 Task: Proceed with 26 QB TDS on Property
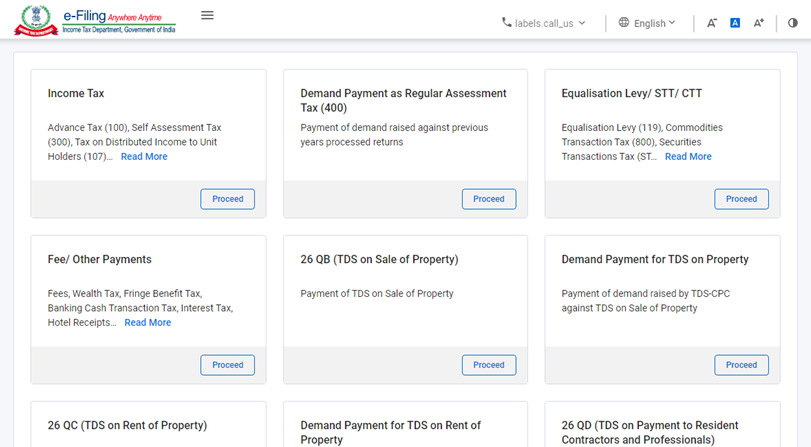click(x=489, y=365)
